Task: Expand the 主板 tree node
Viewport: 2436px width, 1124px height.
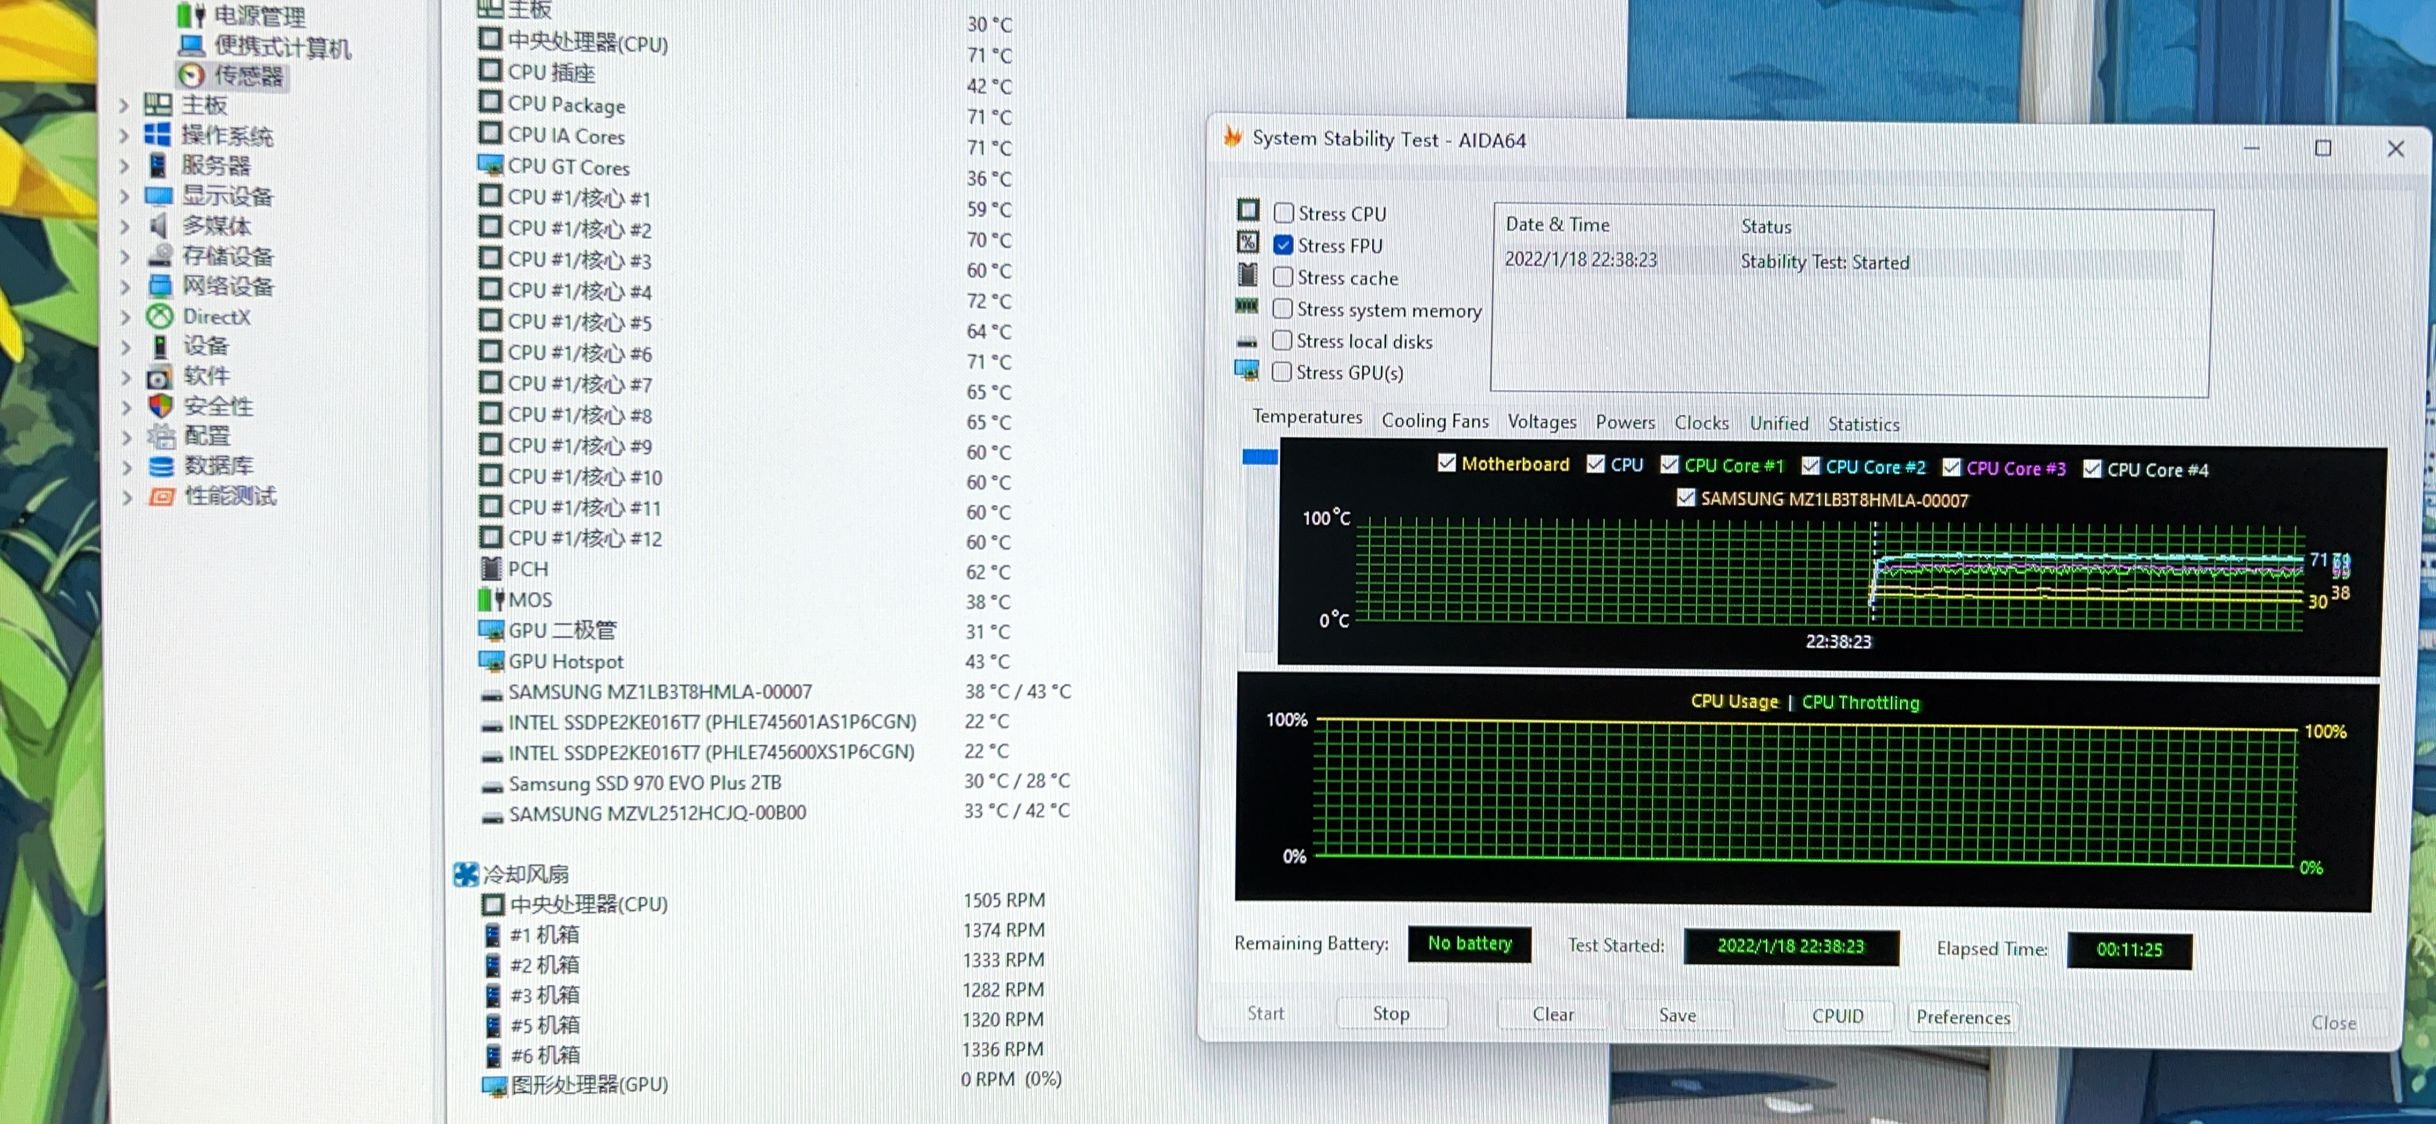Action: point(124,105)
